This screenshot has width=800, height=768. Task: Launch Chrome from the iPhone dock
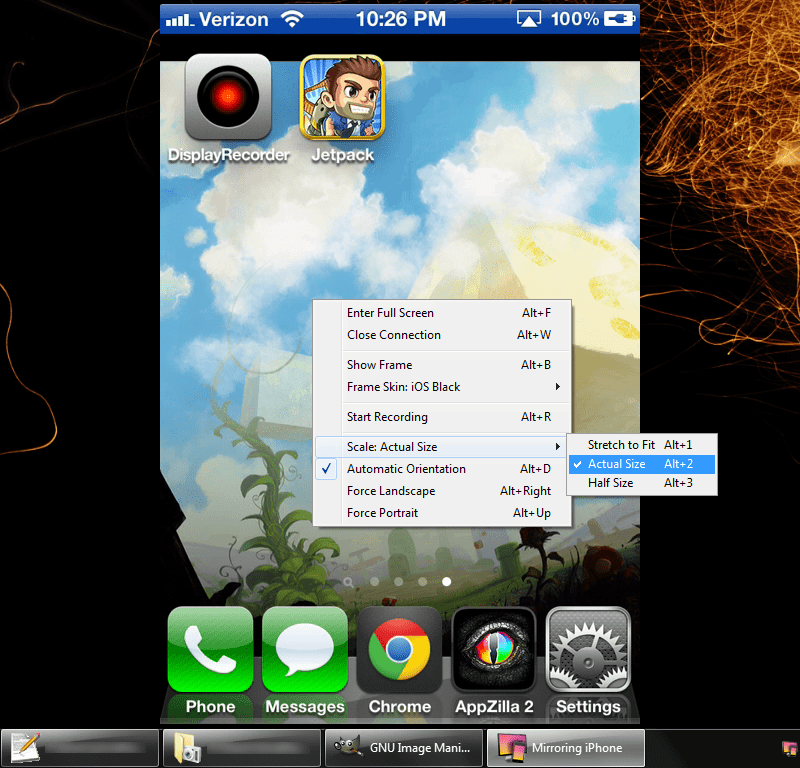[399, 649]
